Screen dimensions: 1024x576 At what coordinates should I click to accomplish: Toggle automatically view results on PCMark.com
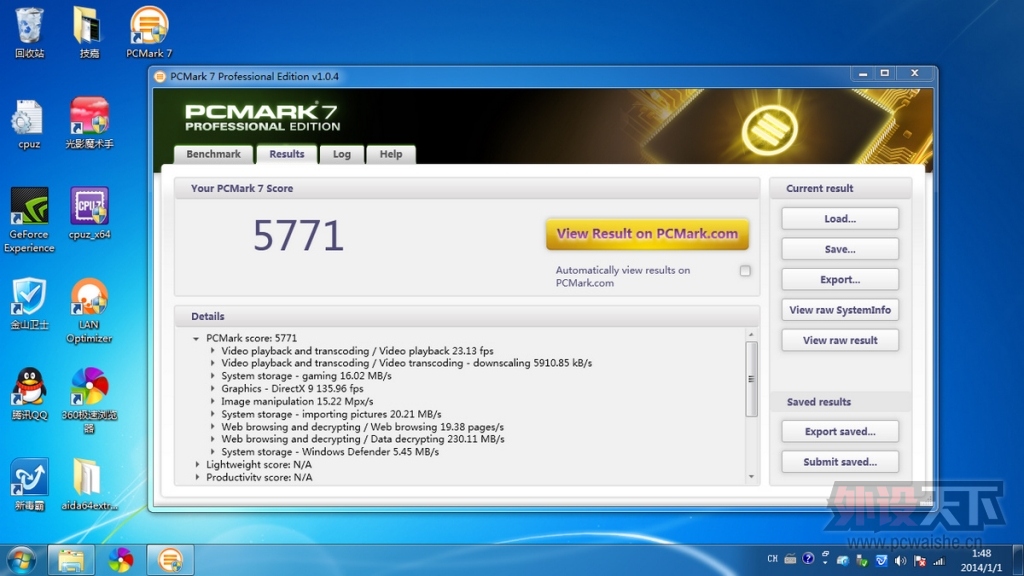click(x=745, y=270)
